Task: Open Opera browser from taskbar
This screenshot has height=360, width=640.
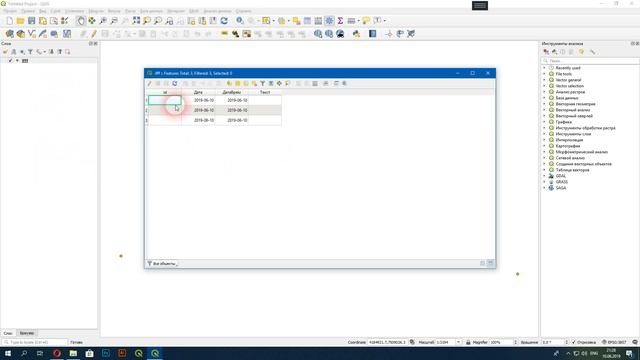Action: (57, 353)
